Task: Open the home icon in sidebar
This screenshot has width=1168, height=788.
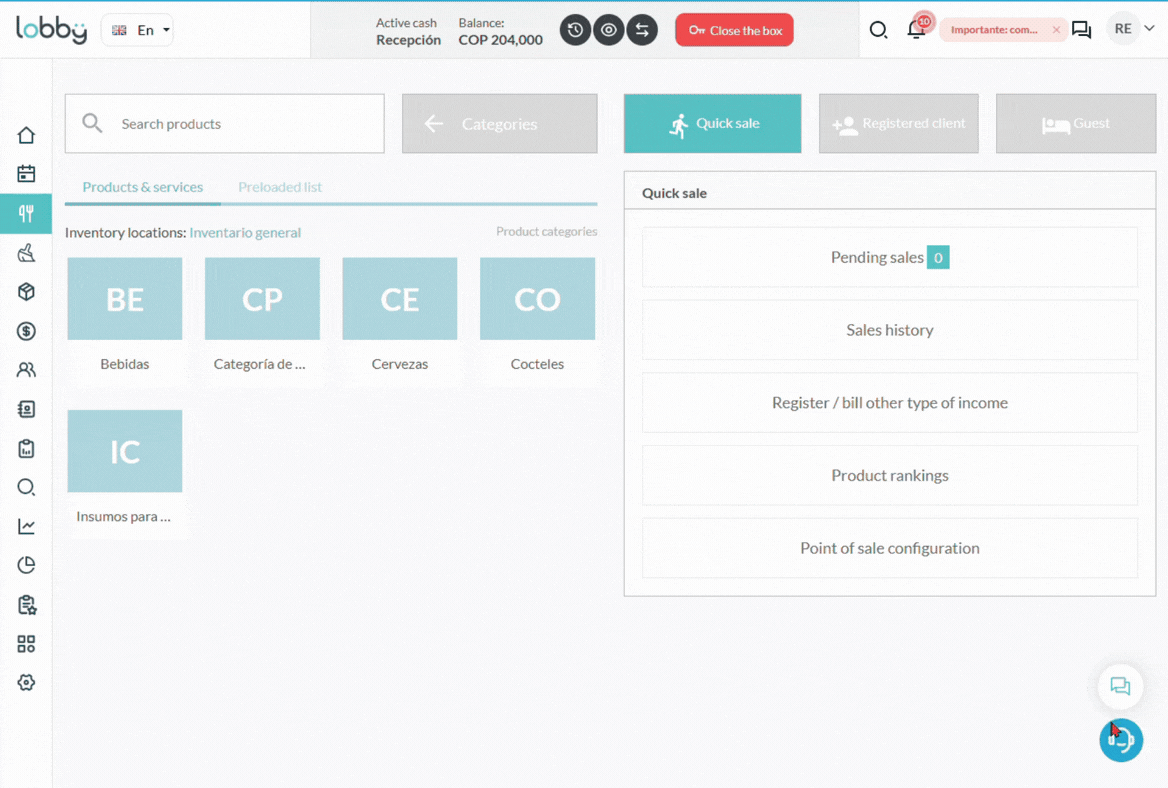Action: 26,135
